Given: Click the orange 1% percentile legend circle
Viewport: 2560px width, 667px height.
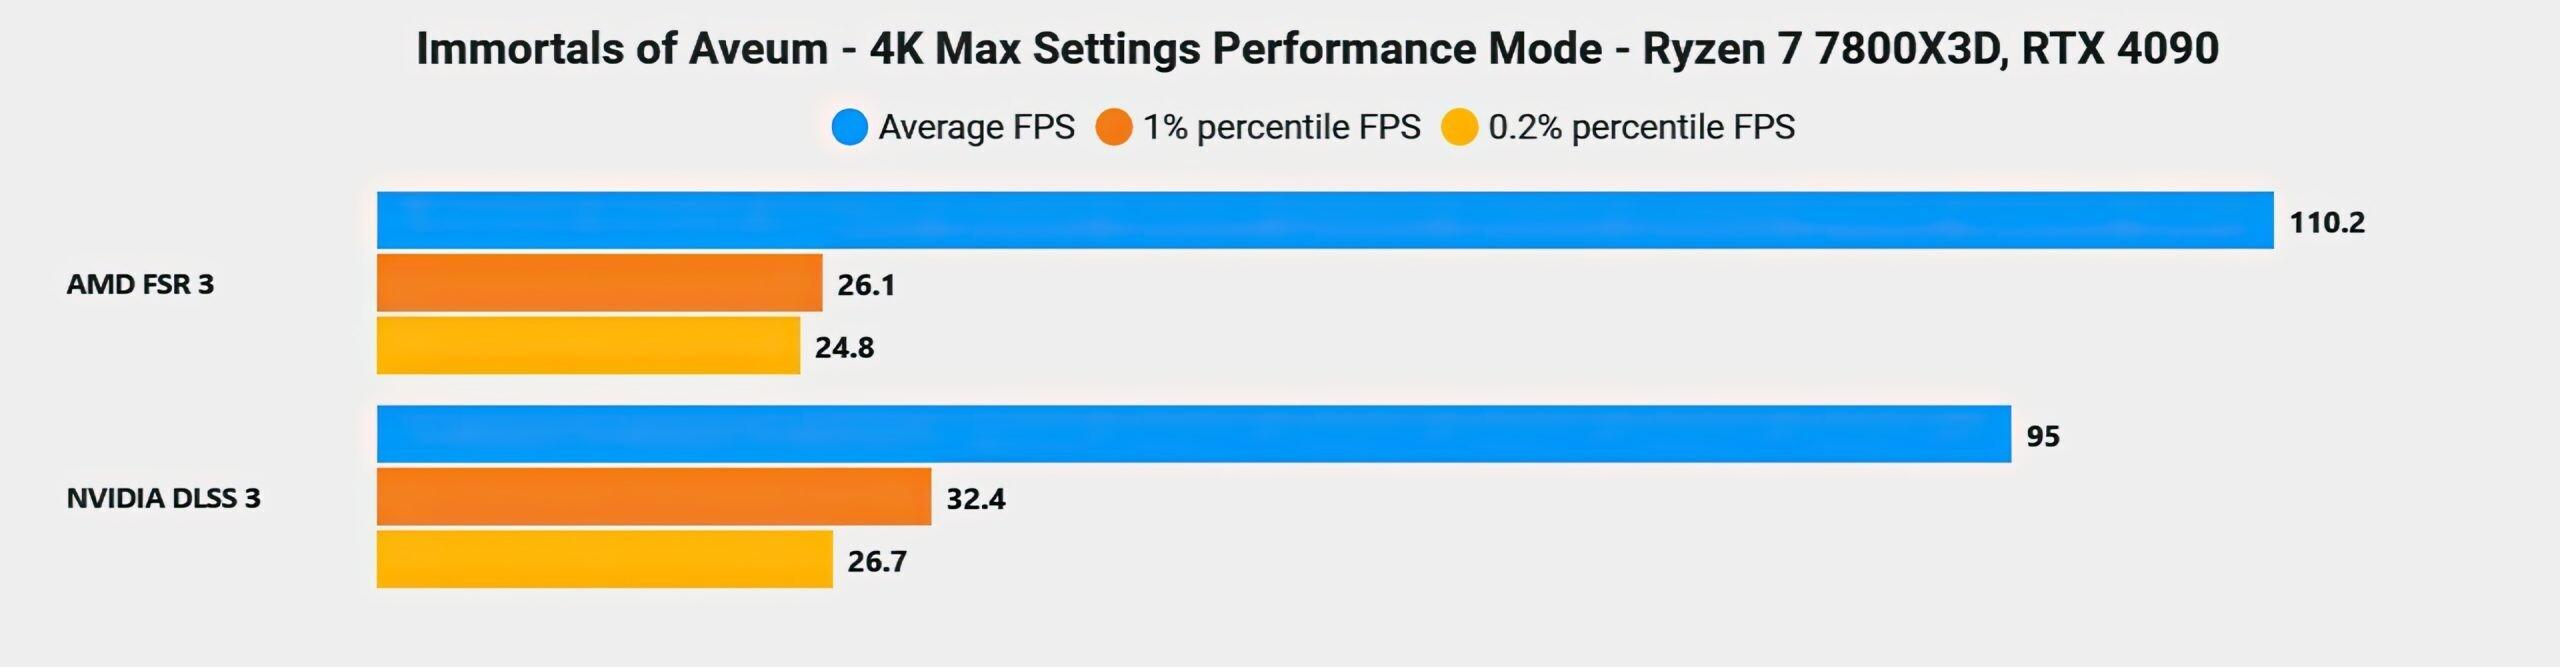Looking at the screenshot, I should tap(1113, 128).
